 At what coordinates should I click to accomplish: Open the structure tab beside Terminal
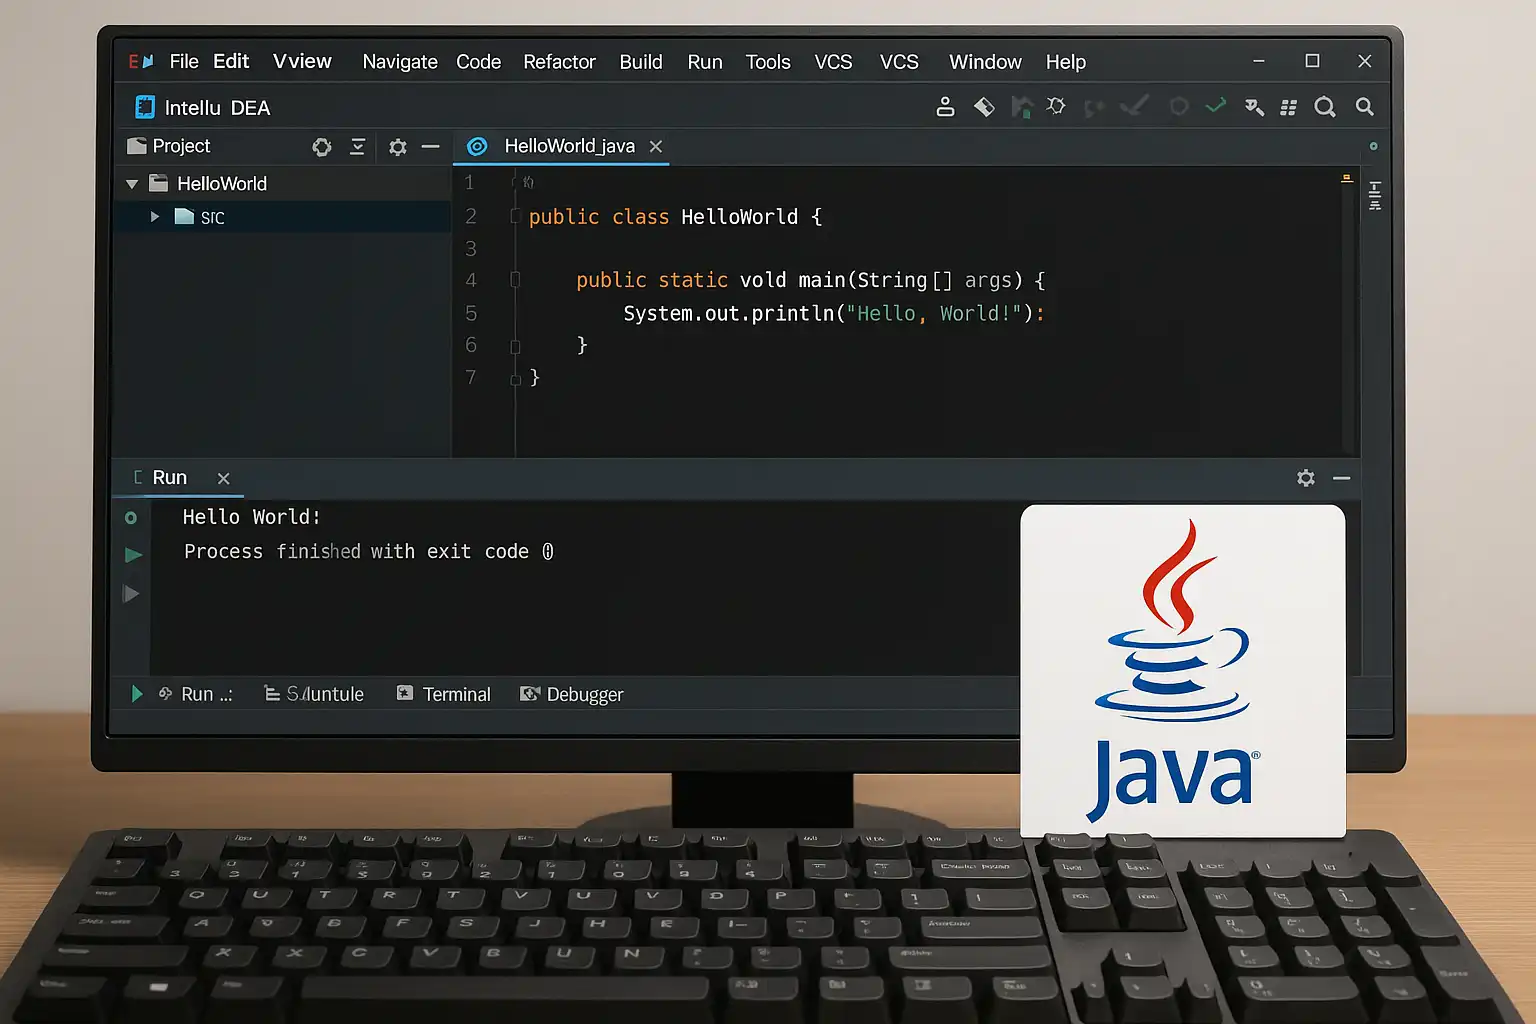point(314,694)
